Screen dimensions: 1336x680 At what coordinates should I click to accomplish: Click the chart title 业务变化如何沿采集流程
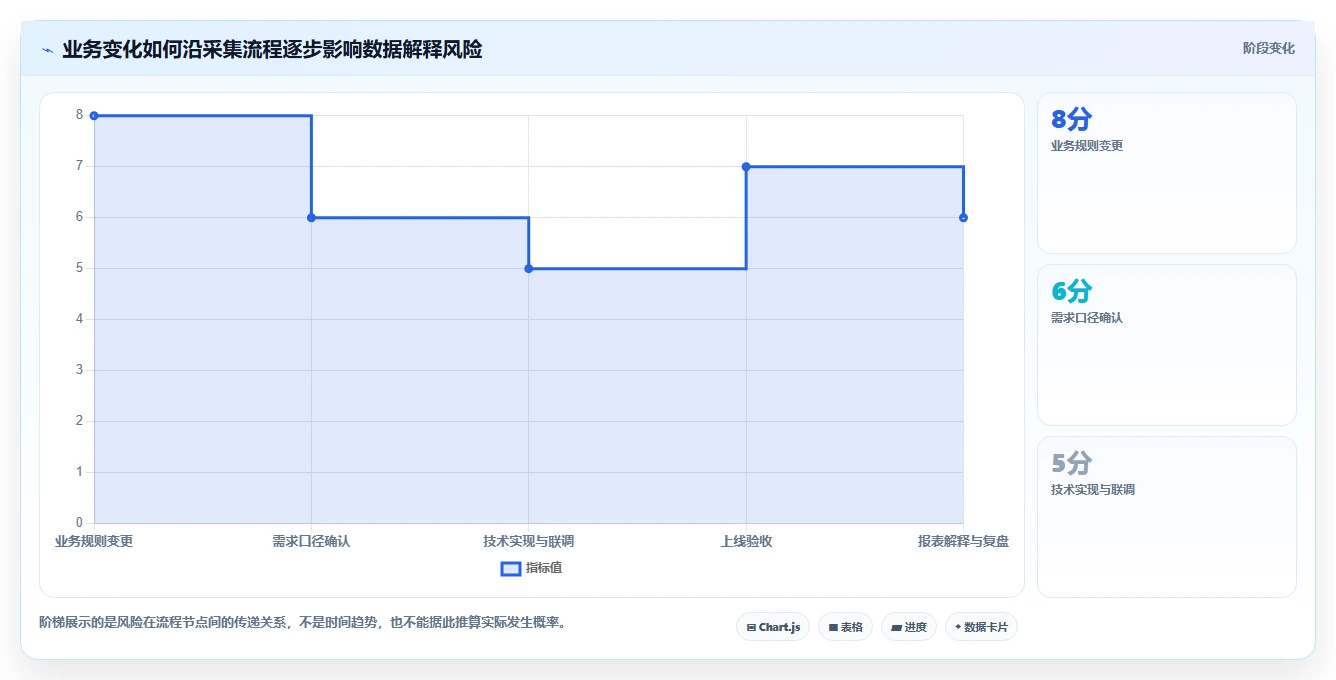272,49
